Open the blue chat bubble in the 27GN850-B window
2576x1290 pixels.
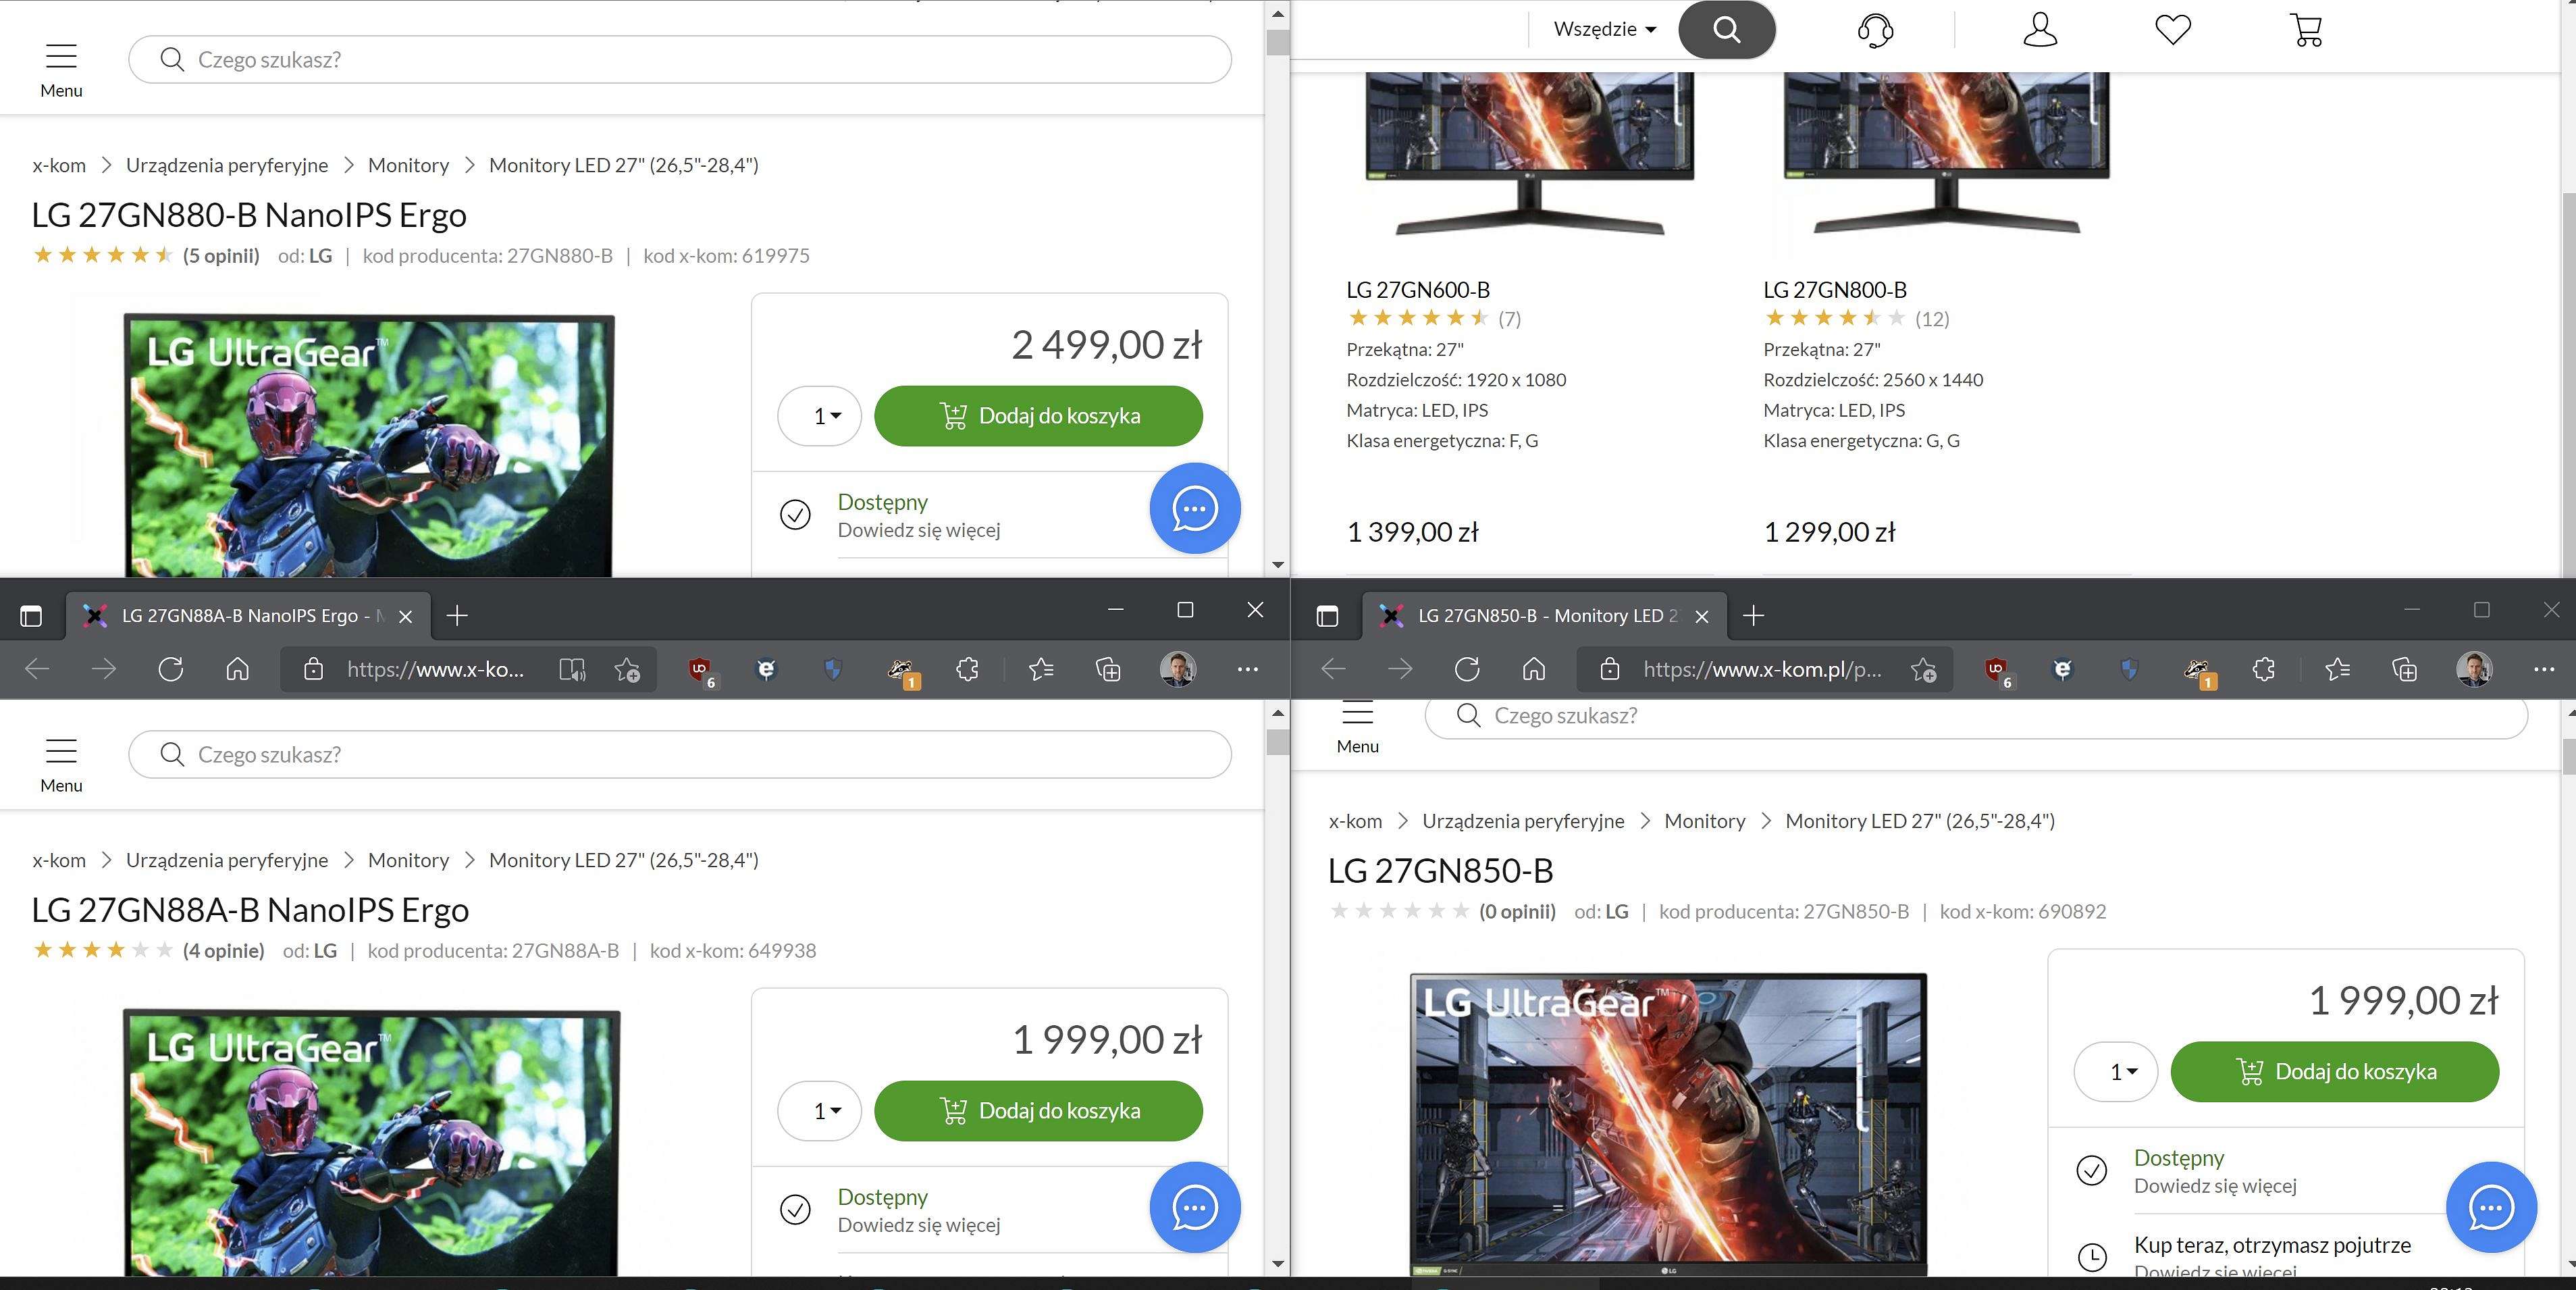pyautogui.click(x=2491, y=1207)
